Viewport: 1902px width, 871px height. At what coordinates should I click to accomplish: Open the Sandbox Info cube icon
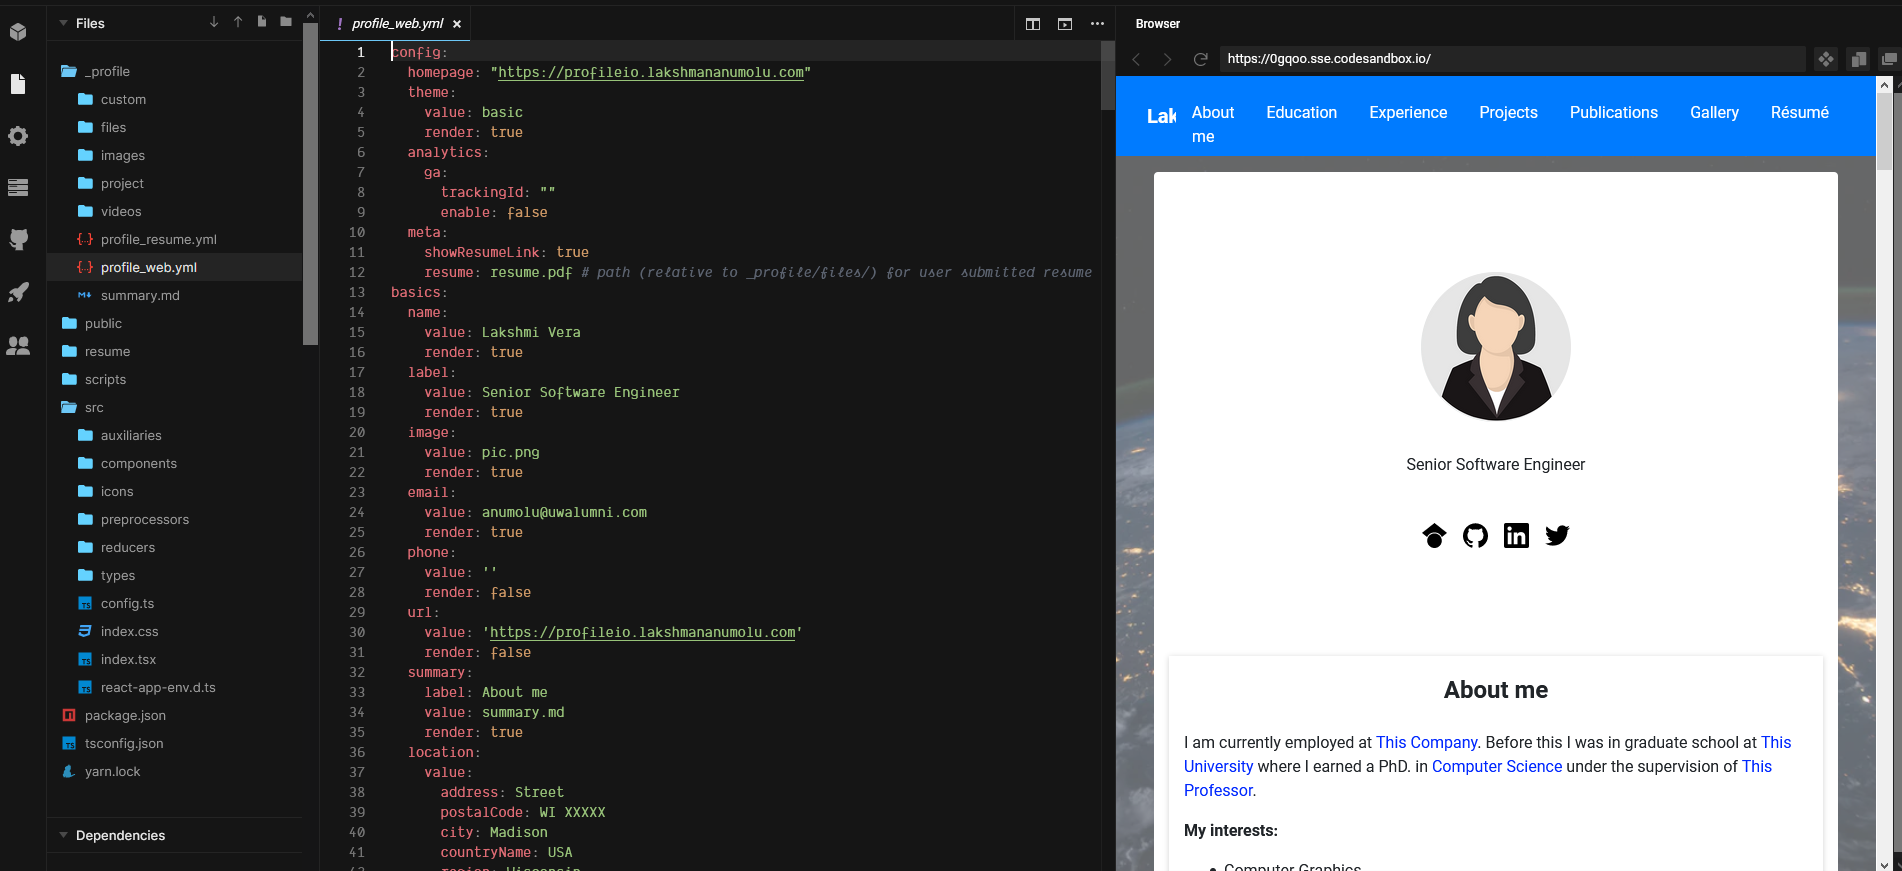(18, 32)
